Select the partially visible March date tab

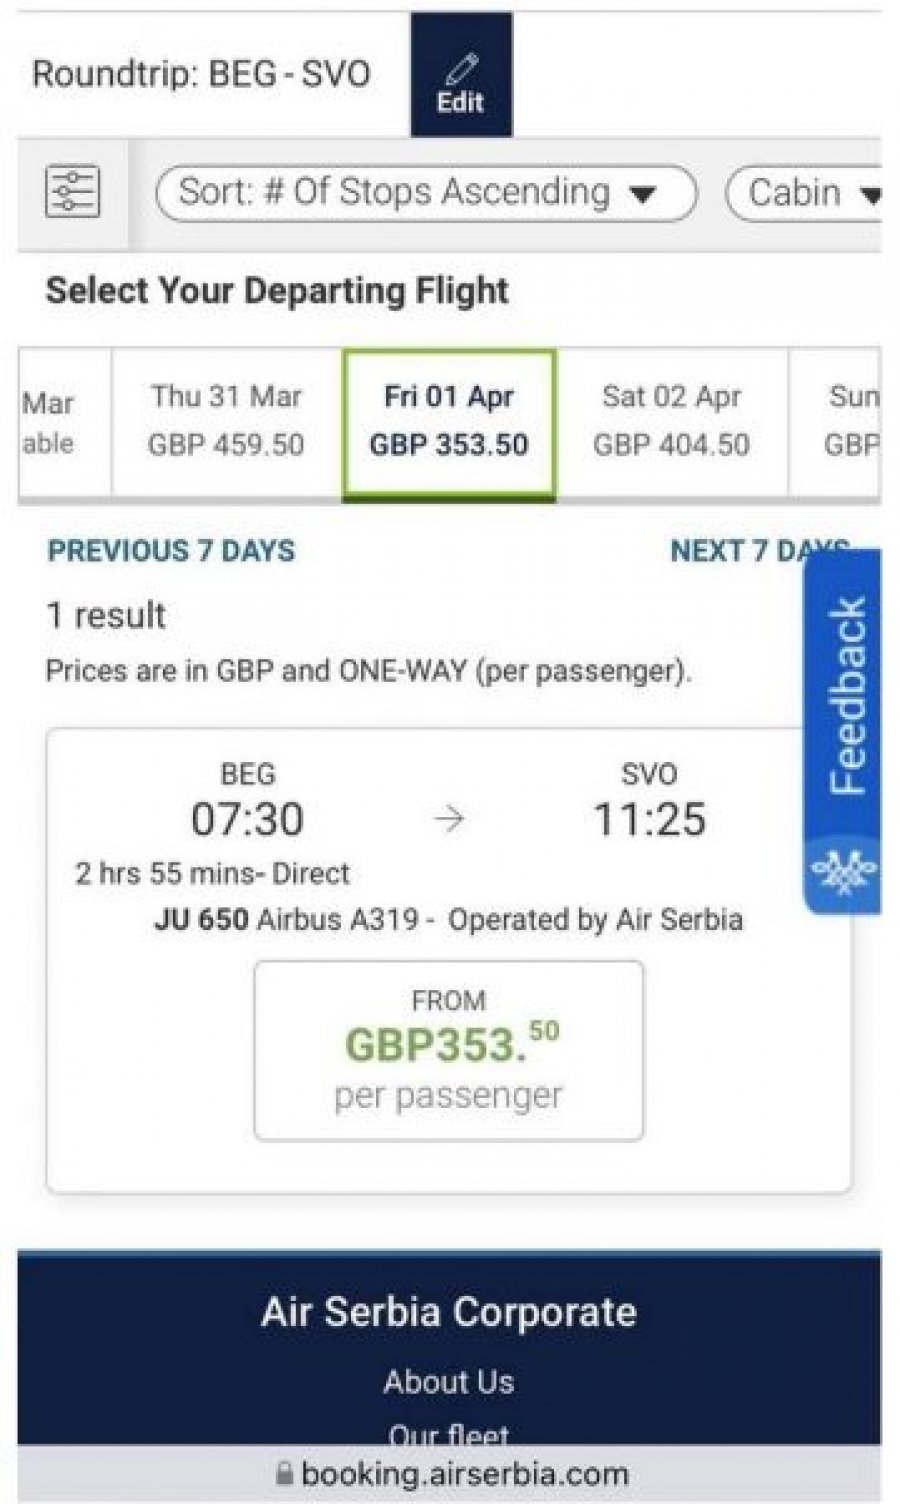64,421
